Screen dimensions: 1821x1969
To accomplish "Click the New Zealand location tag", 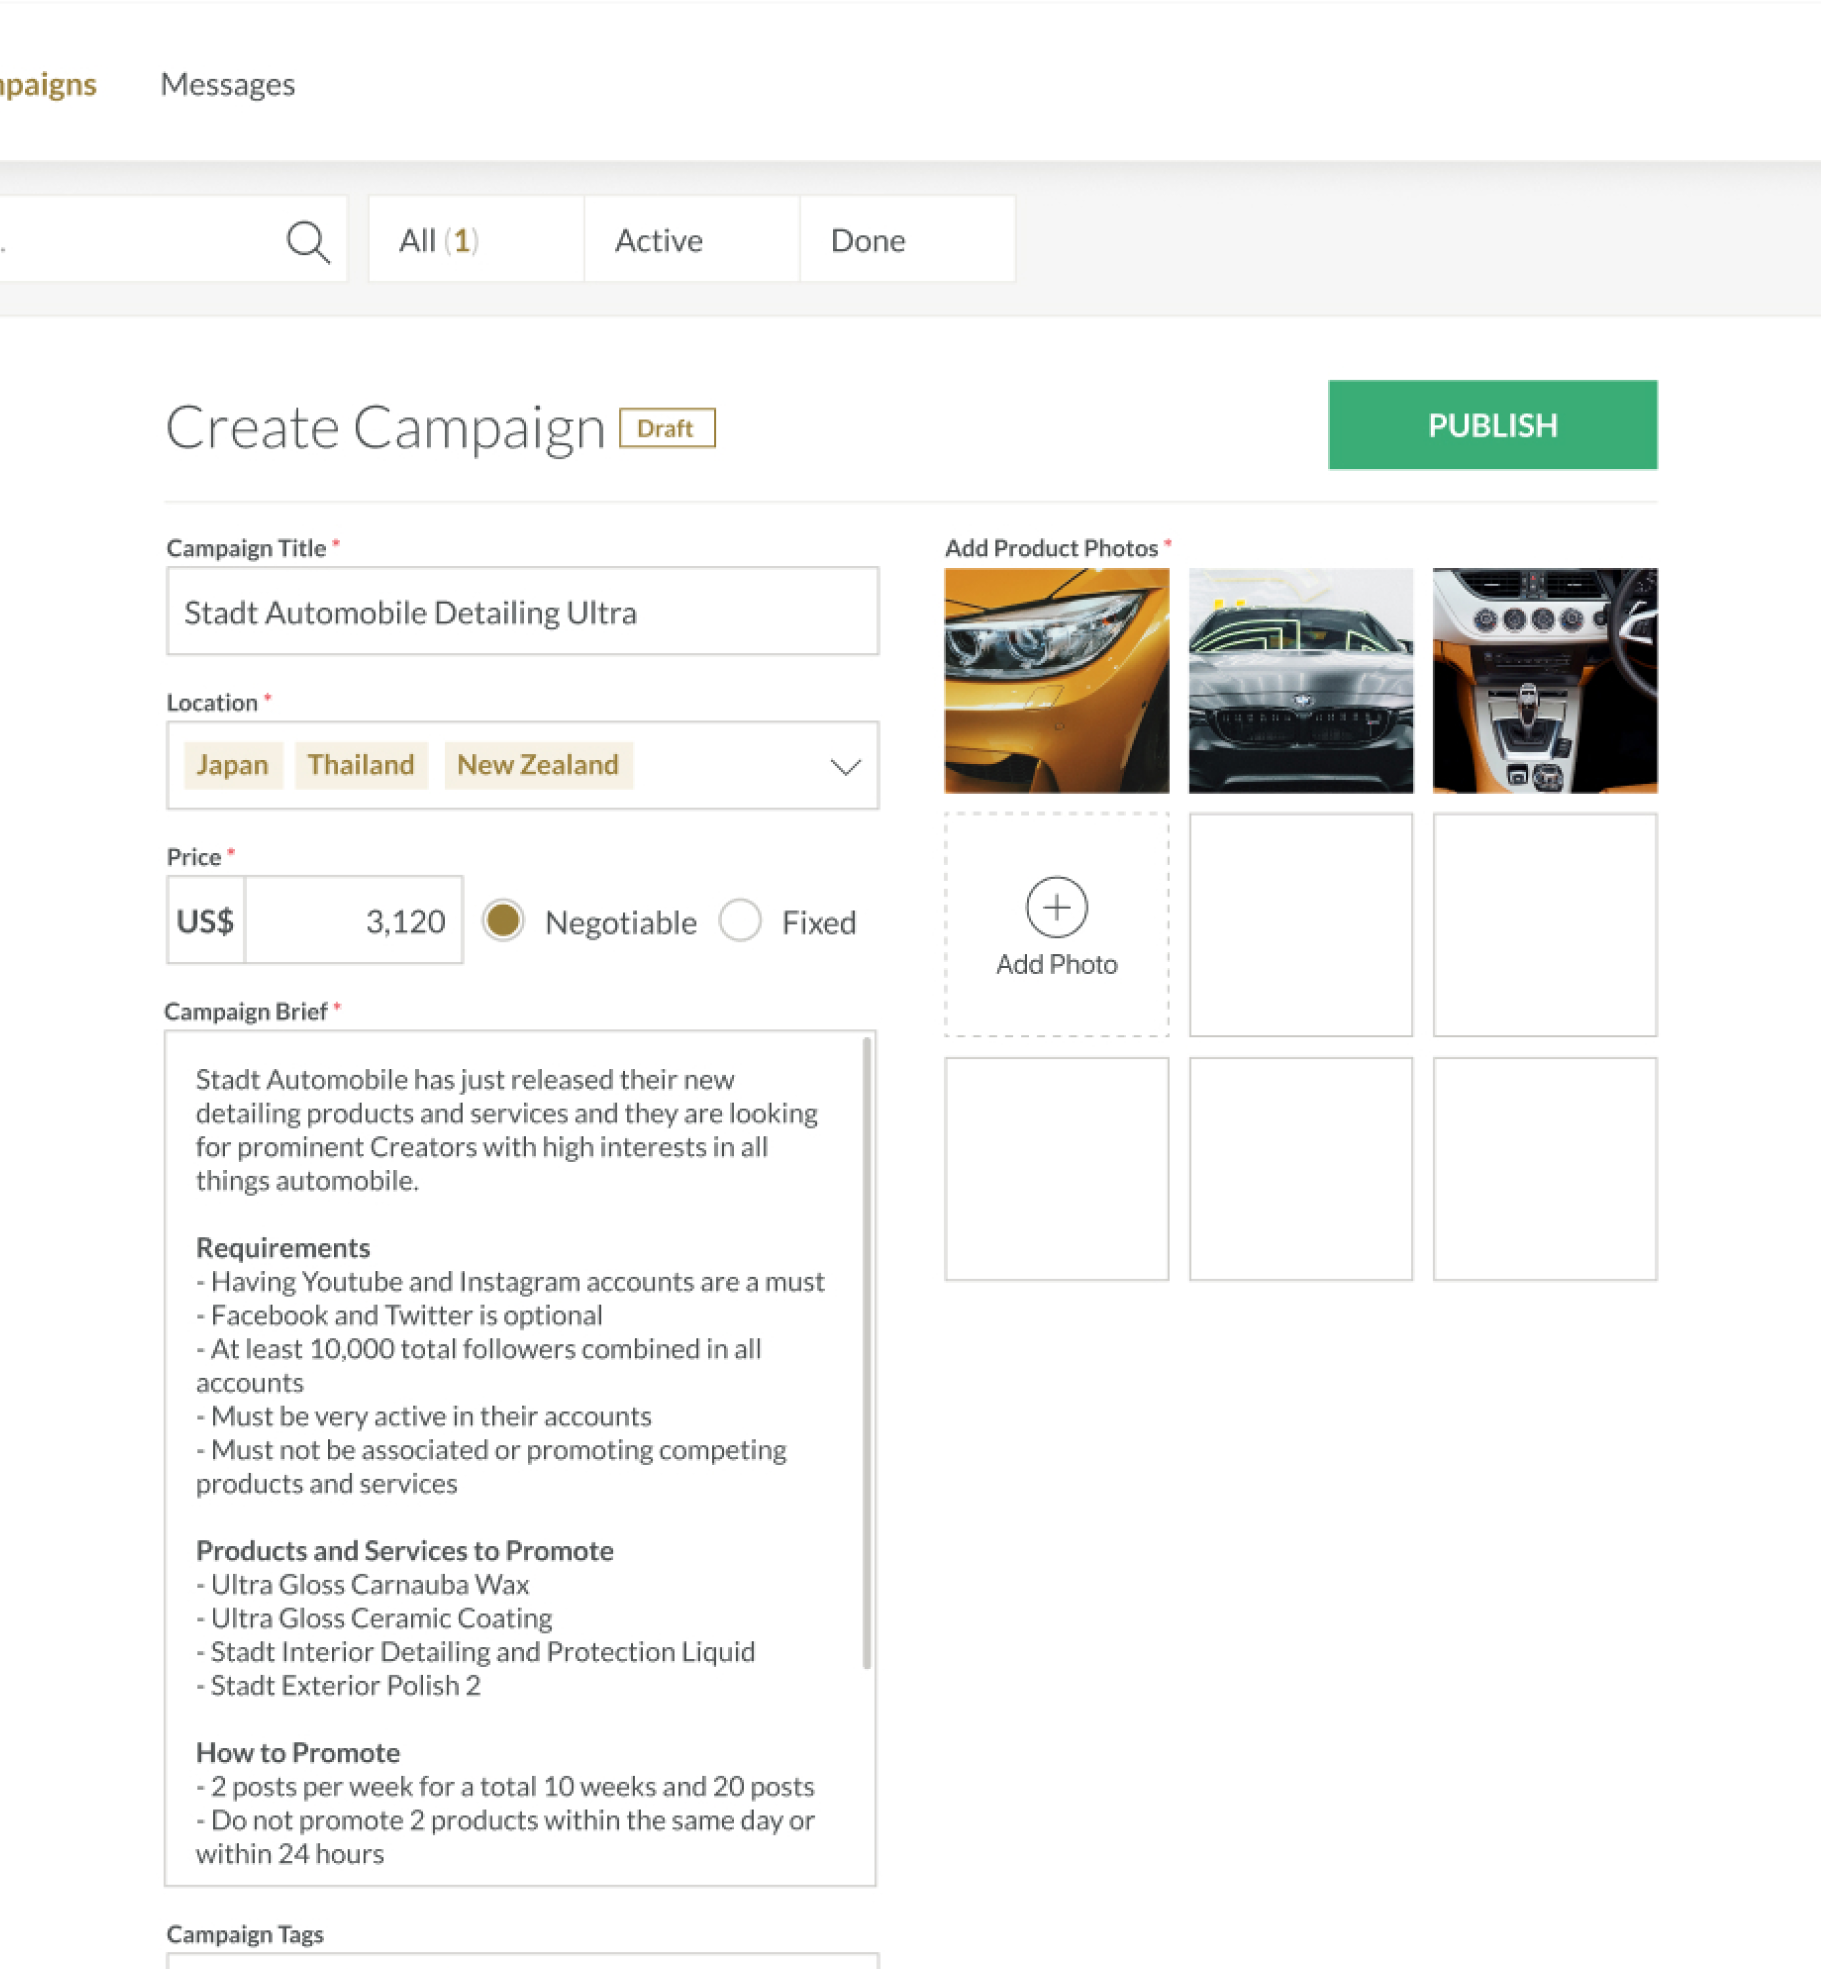I will click(538, 765).
